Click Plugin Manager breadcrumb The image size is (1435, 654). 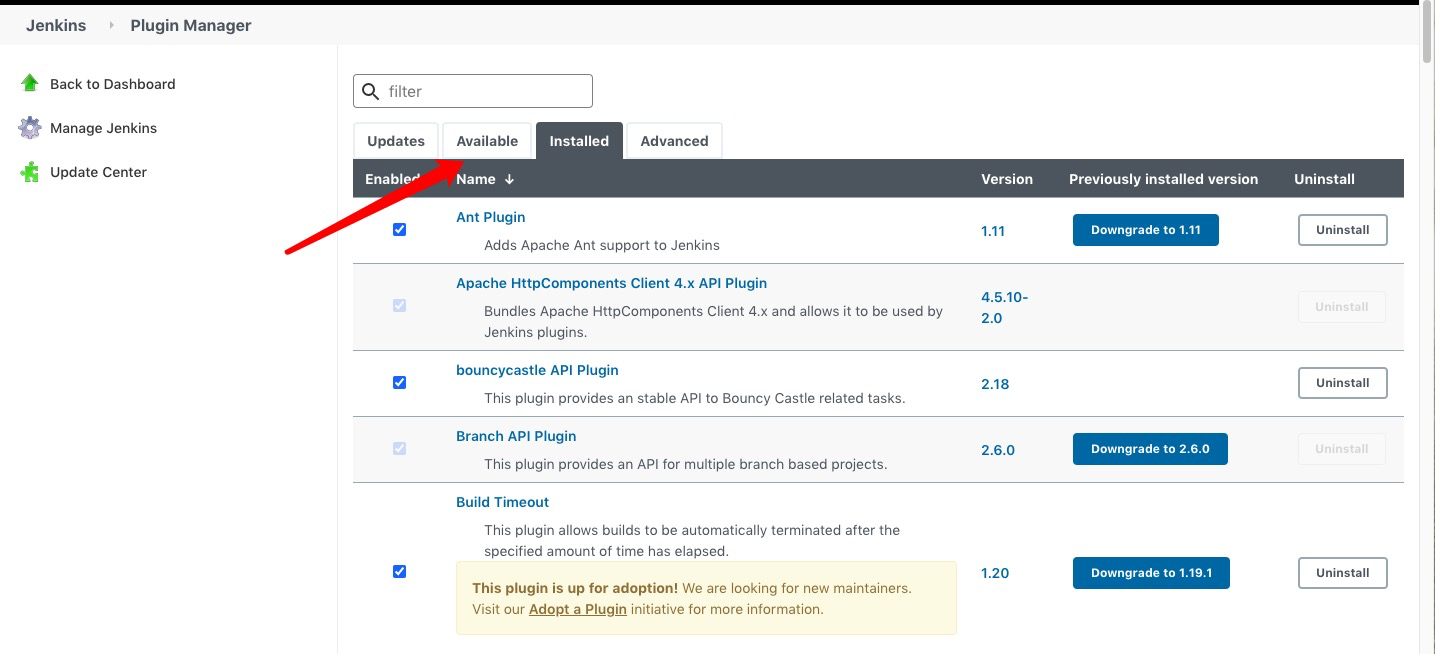point(191,25)
